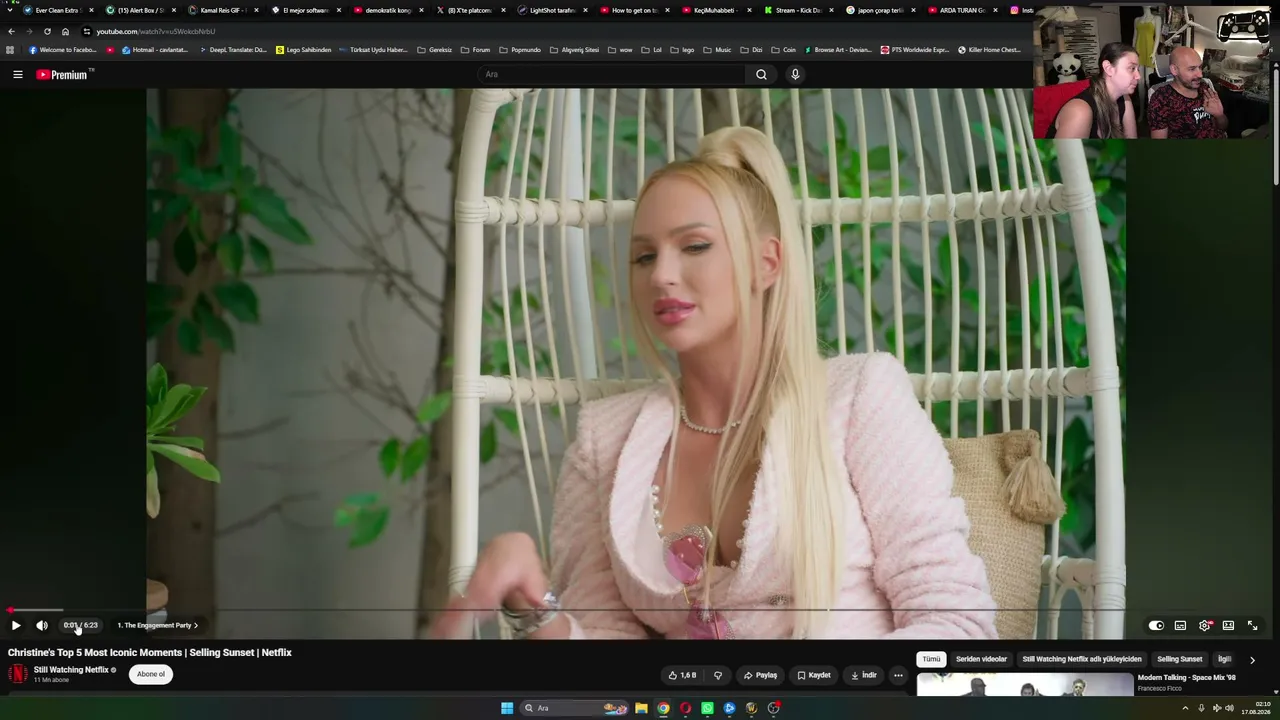Viewport: 1280px width, 720px height.
Task: Turn on subtitles with the captions icon
Action: click(1180, 625)
